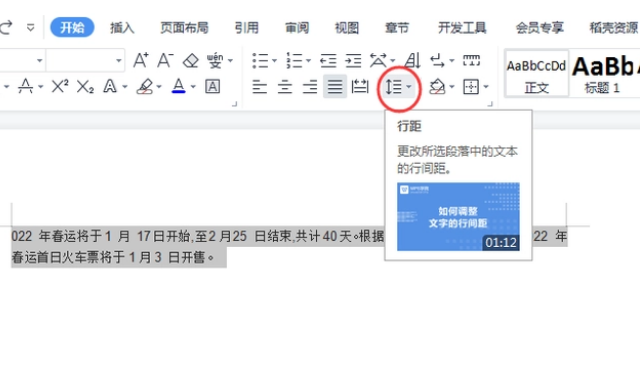Open the 稻壳资源 tab
Viewport: 640px width, 380px height.
tap(614, 28)
